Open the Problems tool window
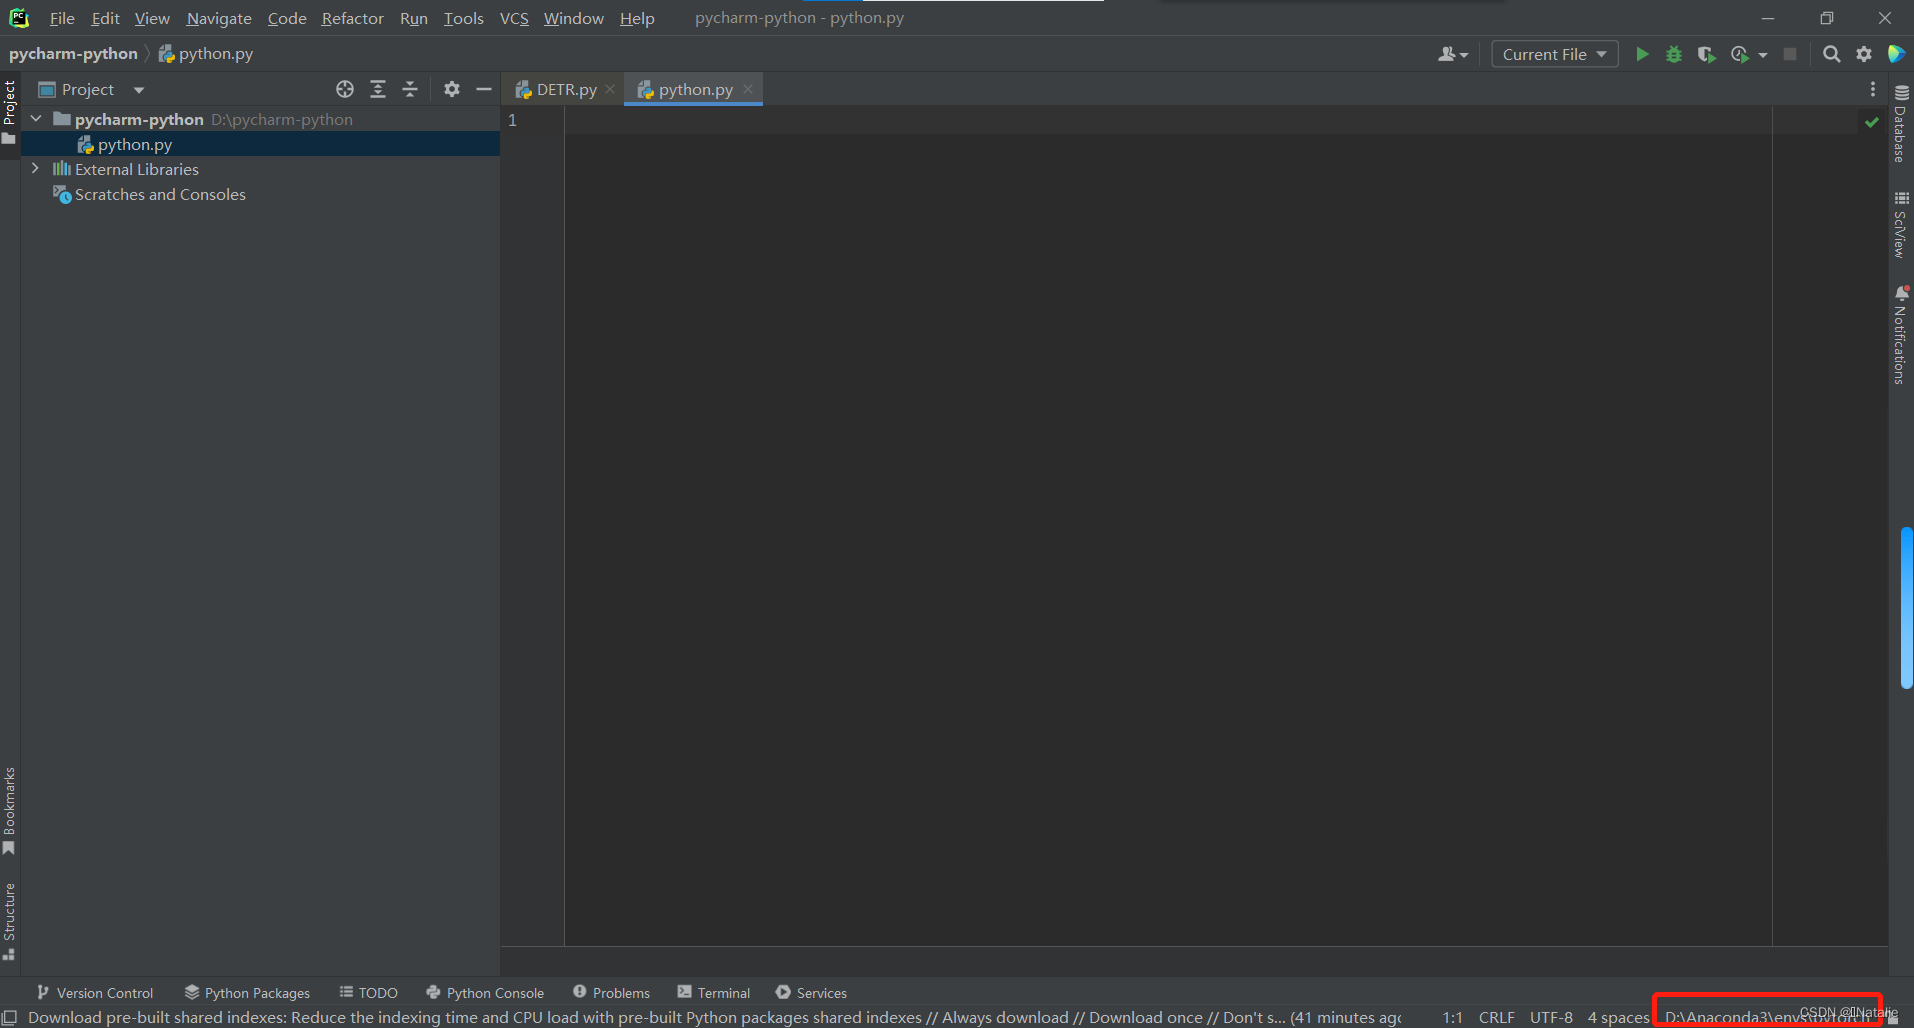The height and width of the screenshot is (1028, 1914). pyautogui.click(x=611, y=992)
